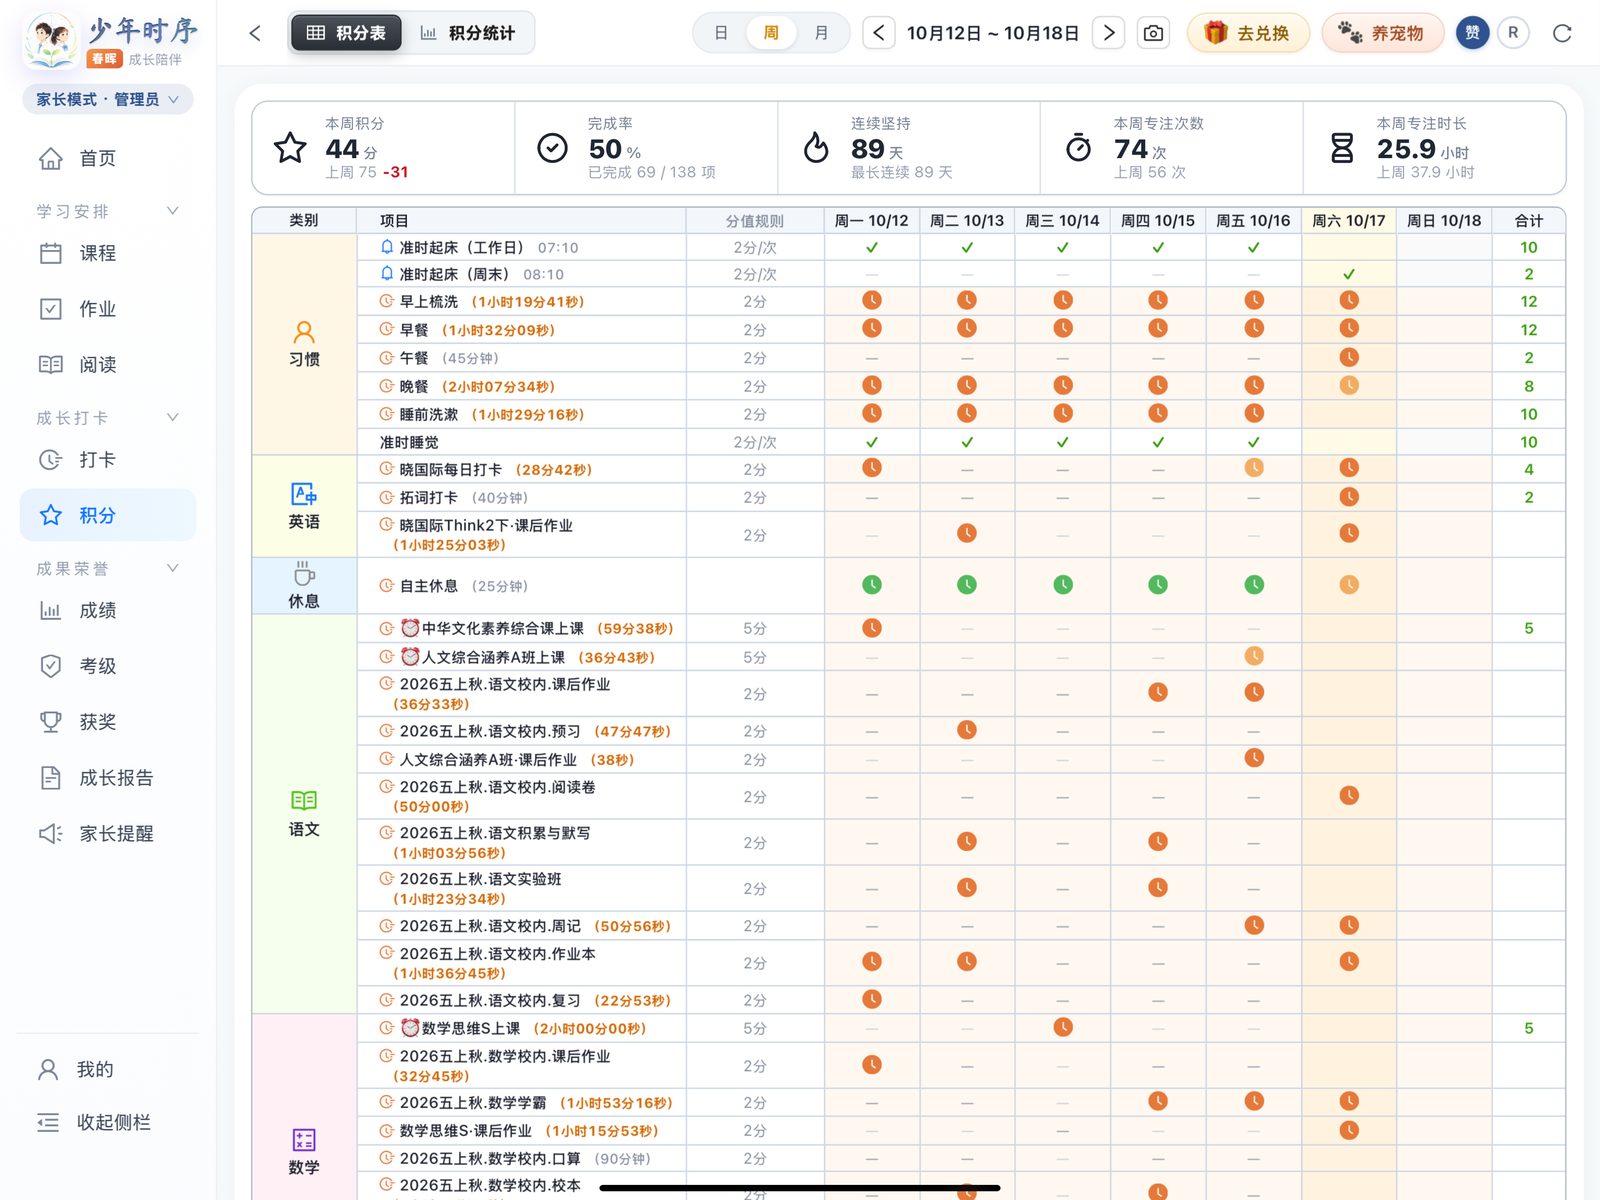The width and height of the screenshot is (1600, 1200).
Task: Click the back arrow icon
Action: [x=255, y=33]
